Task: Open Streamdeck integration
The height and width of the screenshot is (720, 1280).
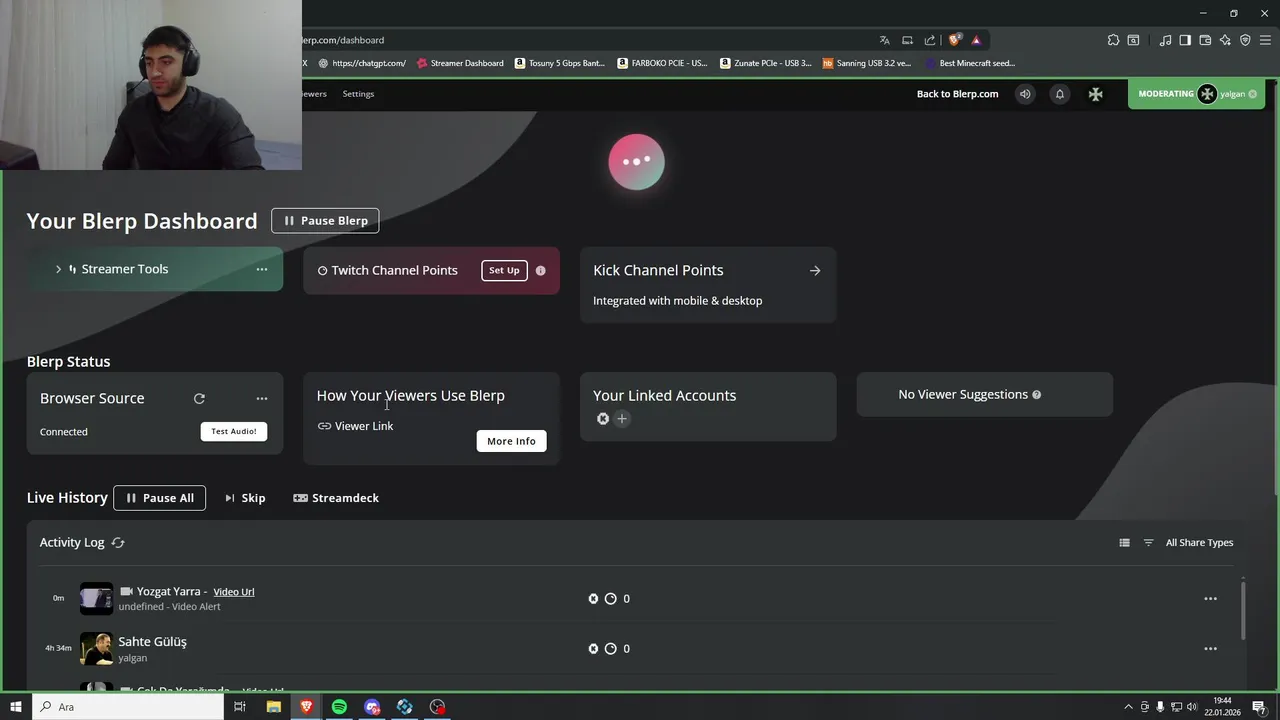Action: point(336,498)
